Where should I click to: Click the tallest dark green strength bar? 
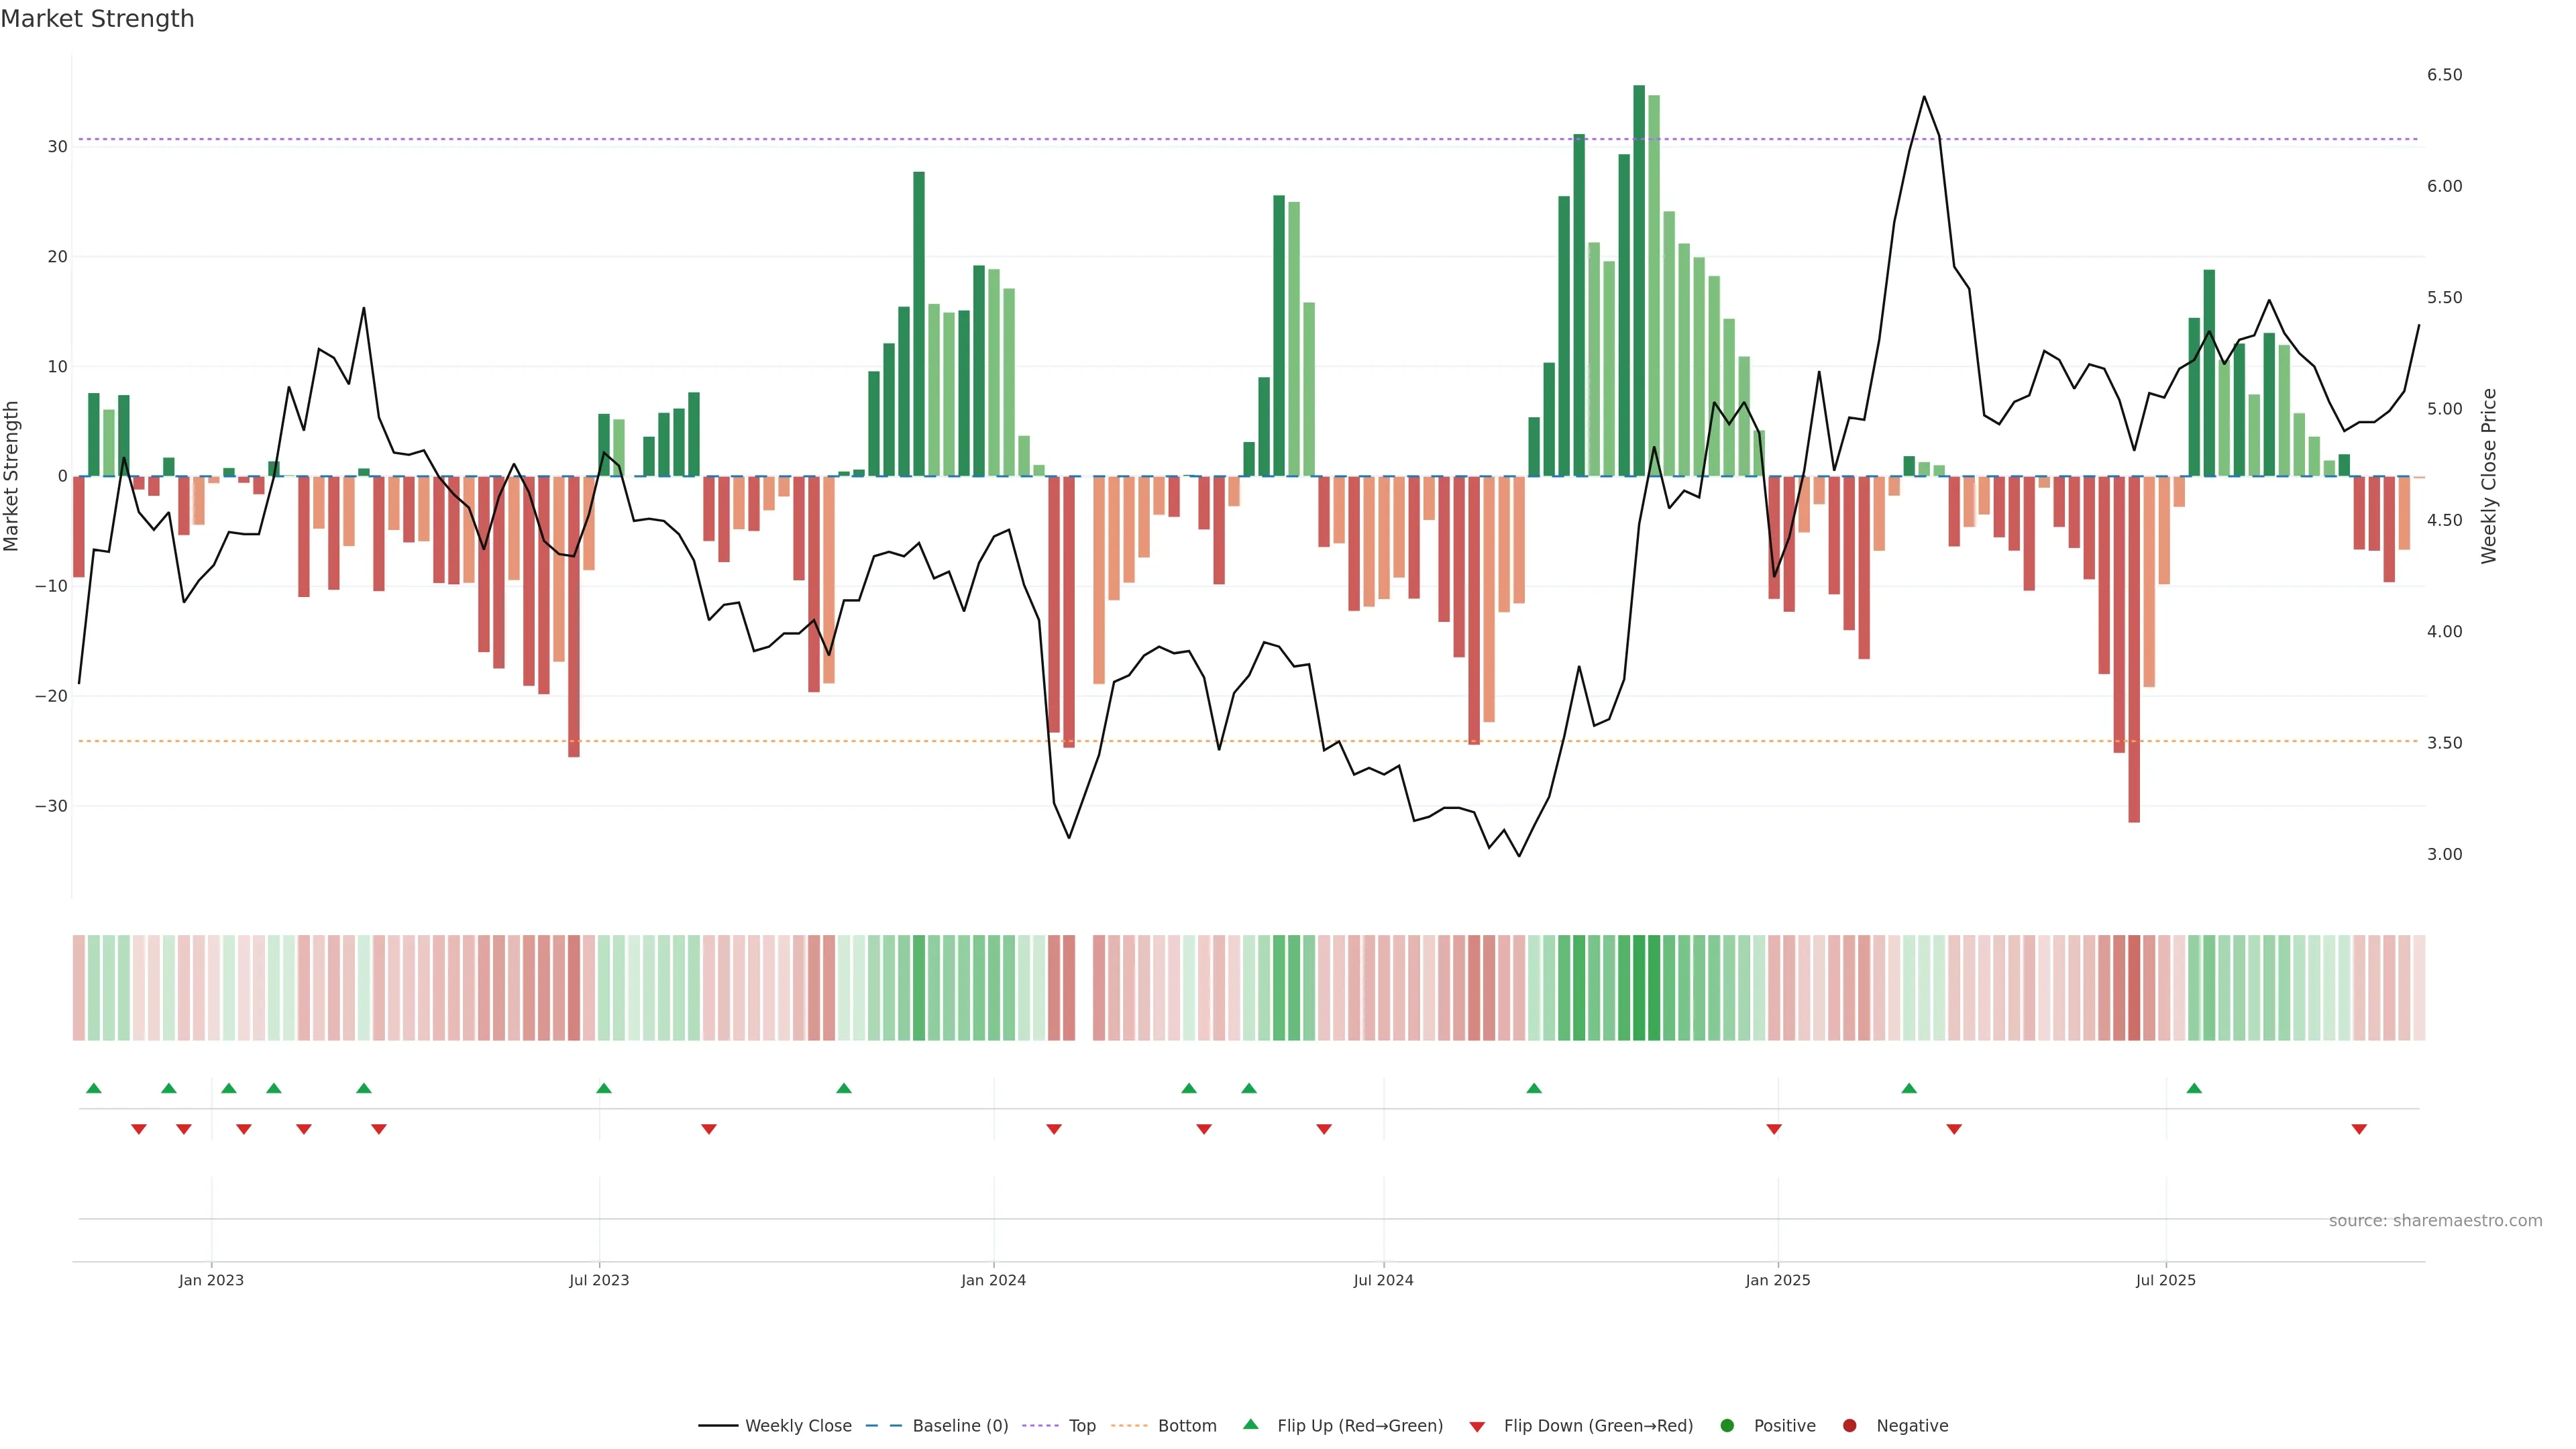pos(1639,280)
